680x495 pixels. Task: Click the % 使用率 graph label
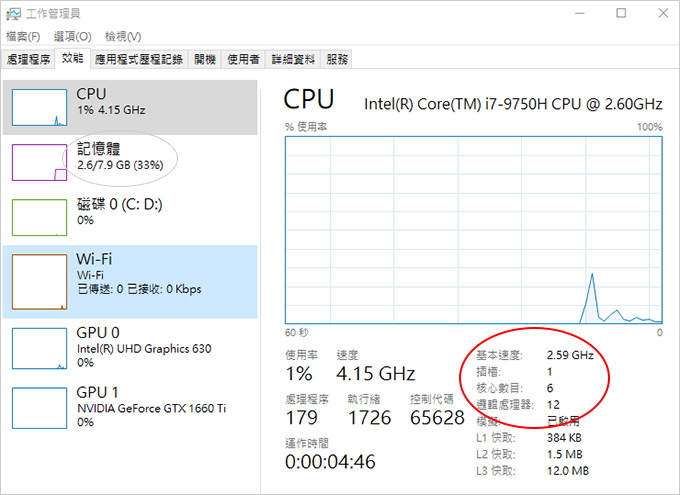(306, 127)
